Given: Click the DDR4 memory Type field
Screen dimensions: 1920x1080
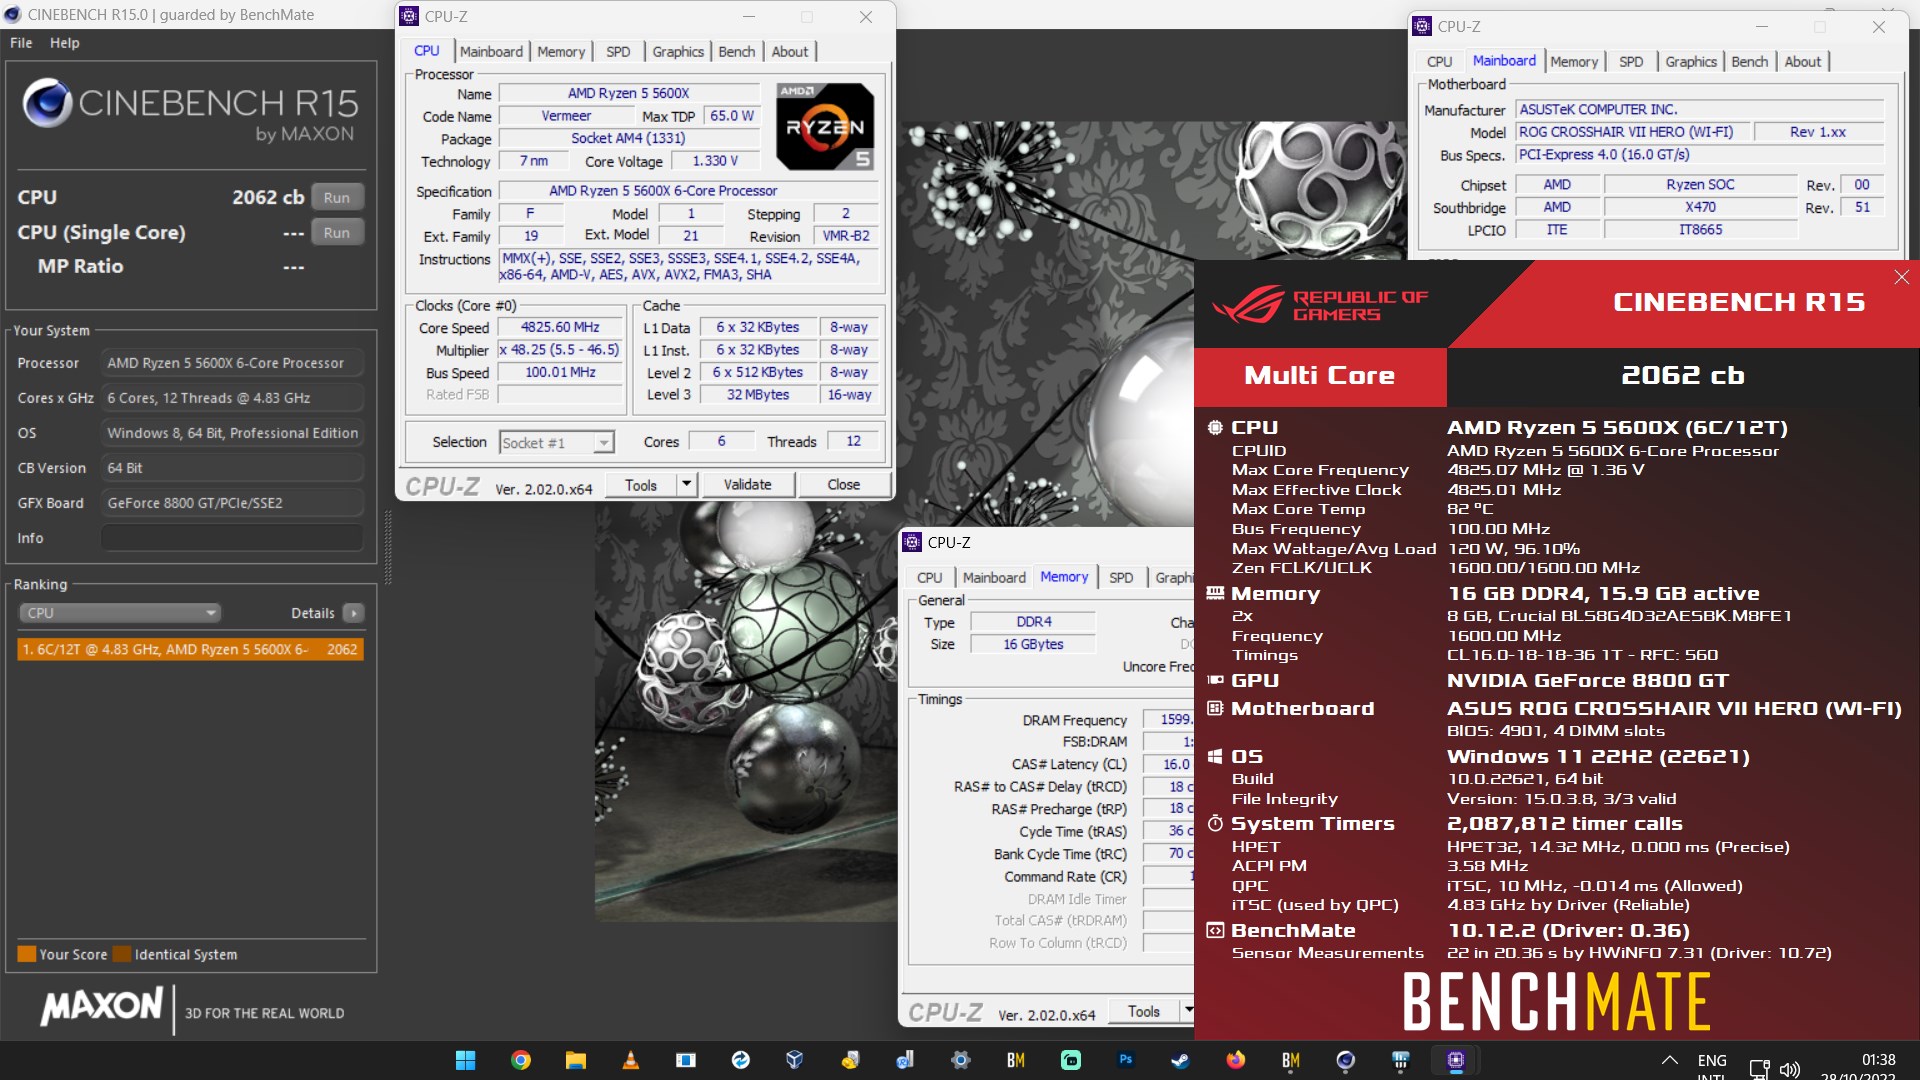Looking at the screenshot, I should coord(1033,622).
